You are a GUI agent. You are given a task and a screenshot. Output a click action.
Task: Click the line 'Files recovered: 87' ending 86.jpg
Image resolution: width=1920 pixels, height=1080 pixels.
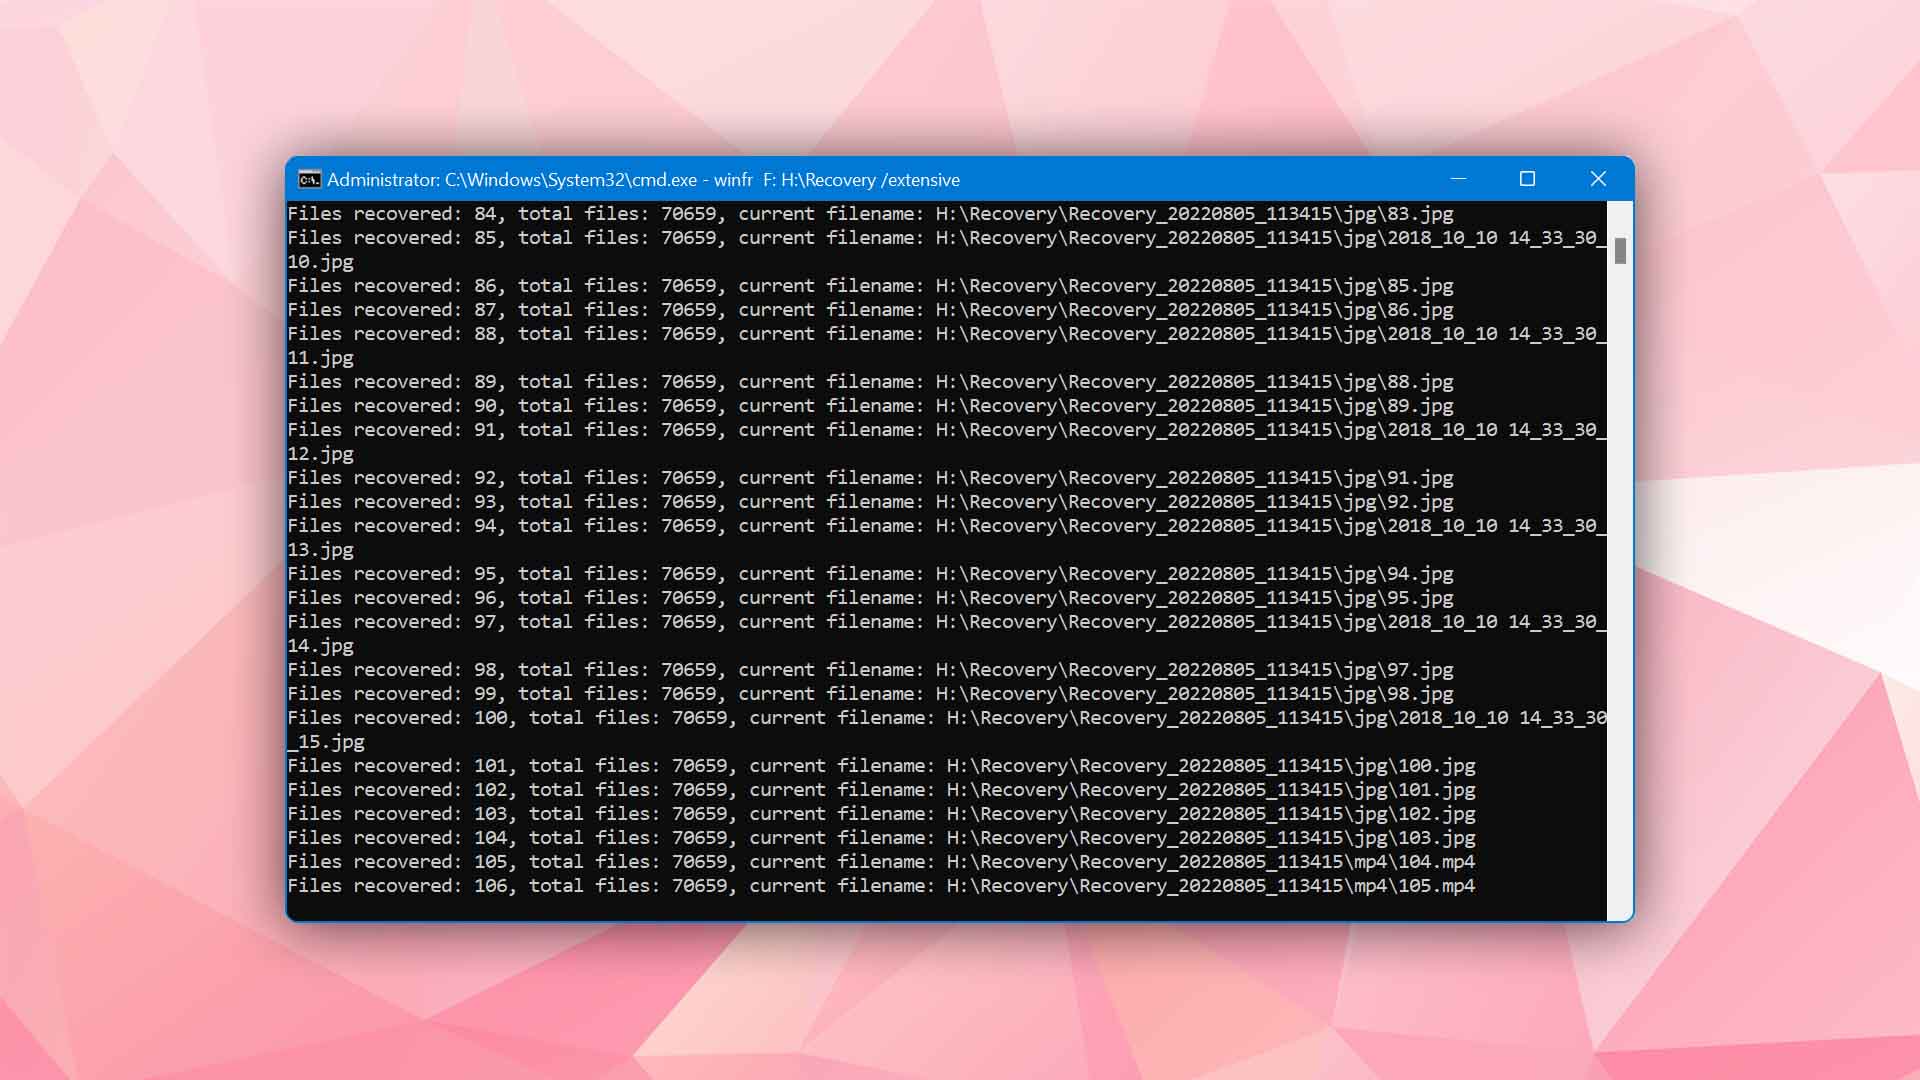point(870,310)
